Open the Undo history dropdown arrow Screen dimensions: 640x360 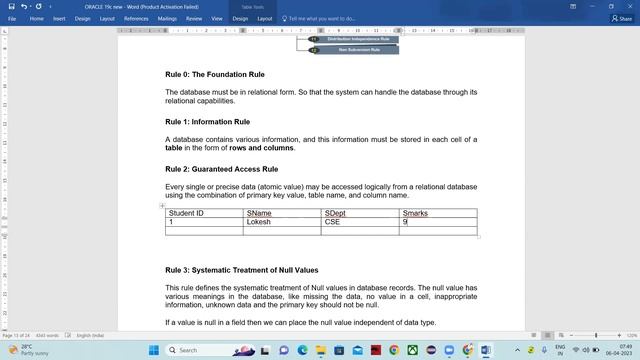click(x=31, y=7)
